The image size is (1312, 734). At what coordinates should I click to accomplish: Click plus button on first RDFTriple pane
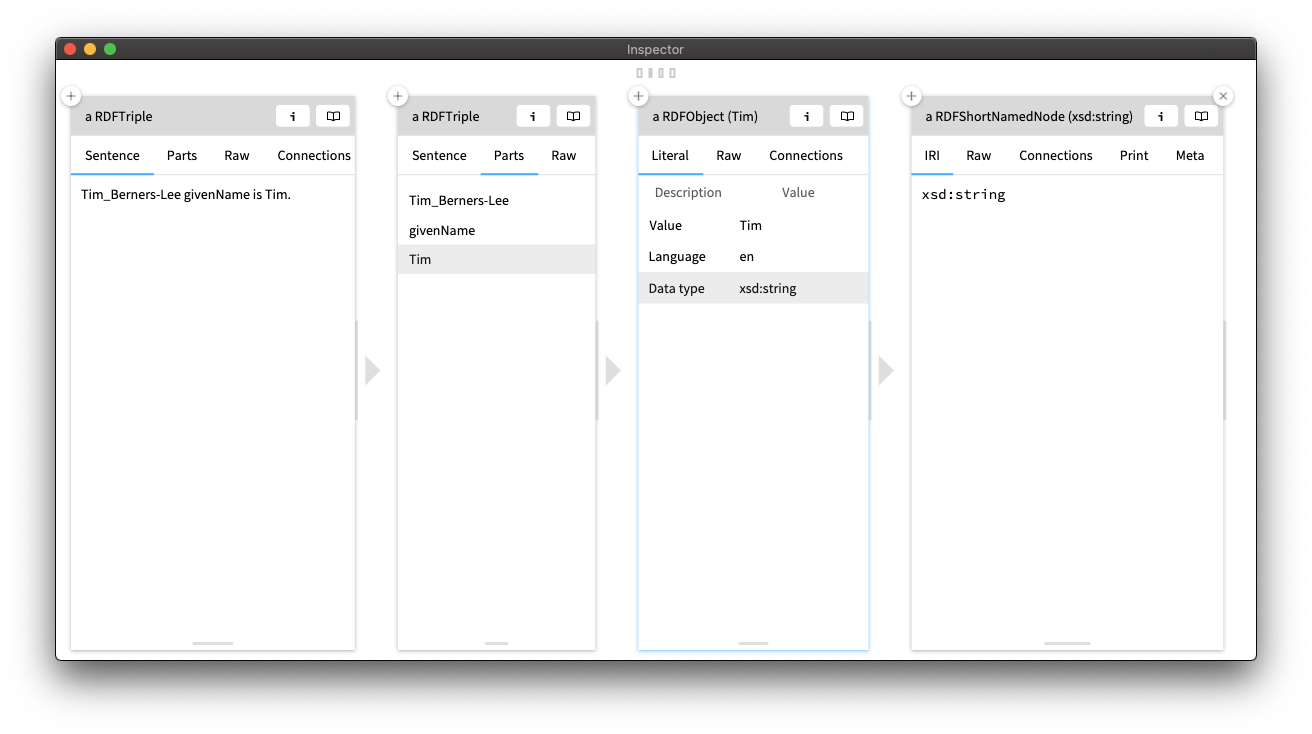coord(71,96)
